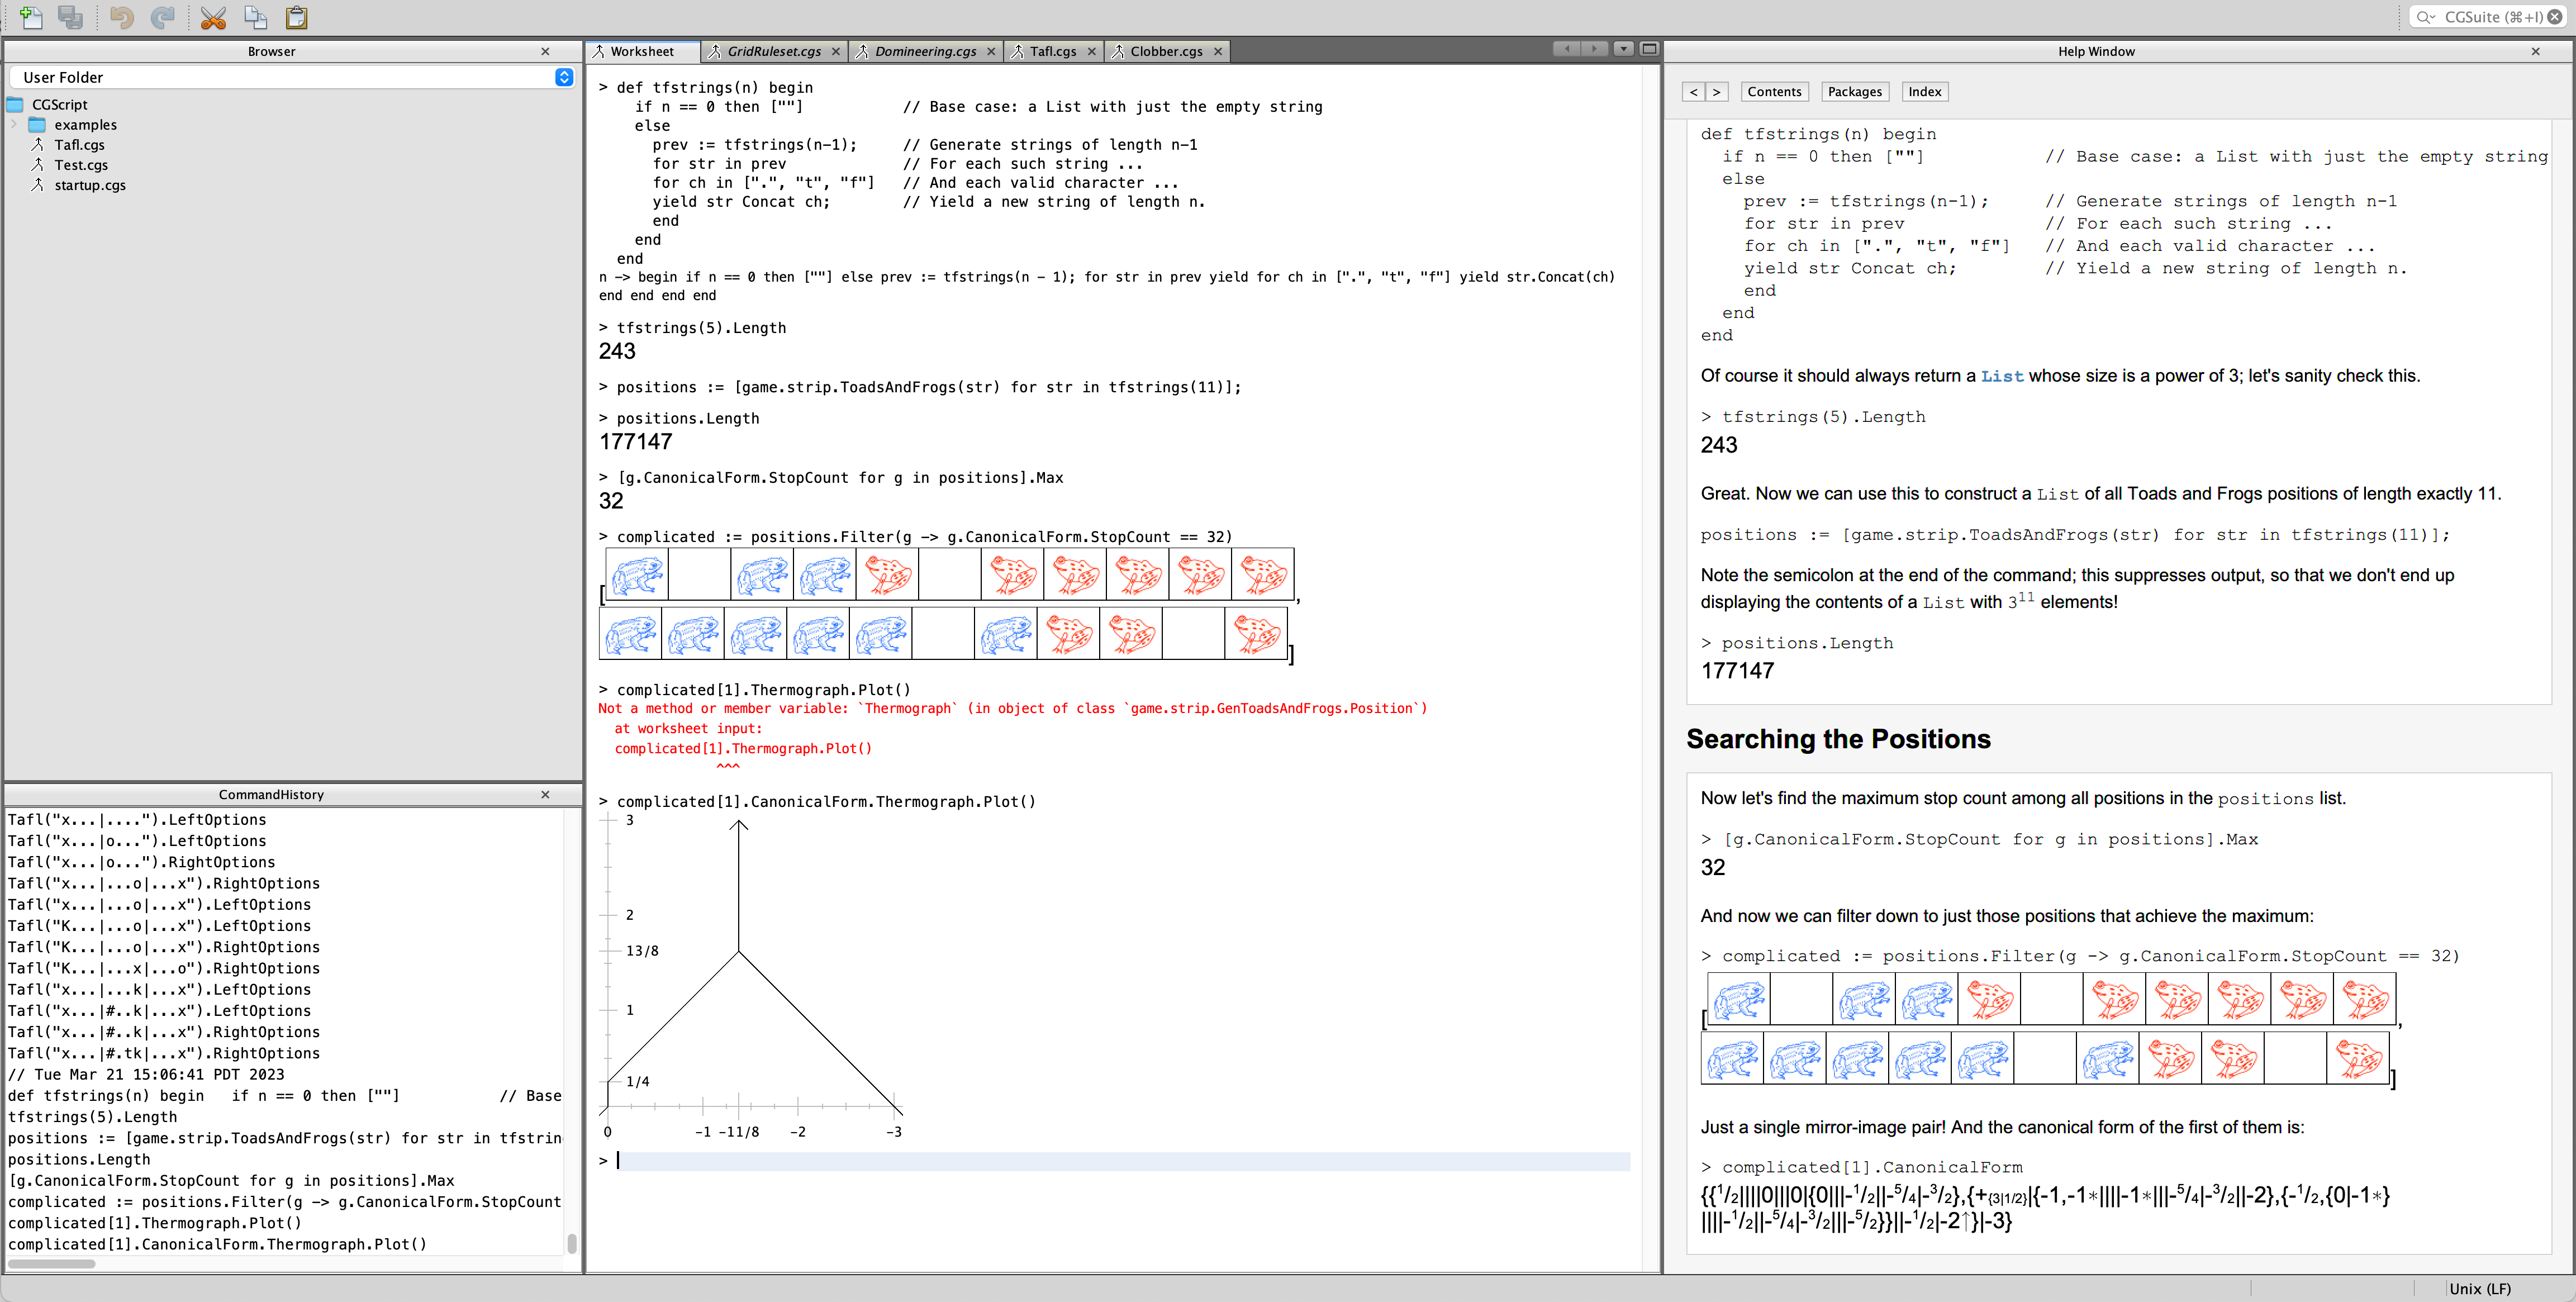The height and width of the screenshot is (1302, 2576).
Task: Click the CommandHistory vertical scrollbar
Action: click(x=572, y=1243)
